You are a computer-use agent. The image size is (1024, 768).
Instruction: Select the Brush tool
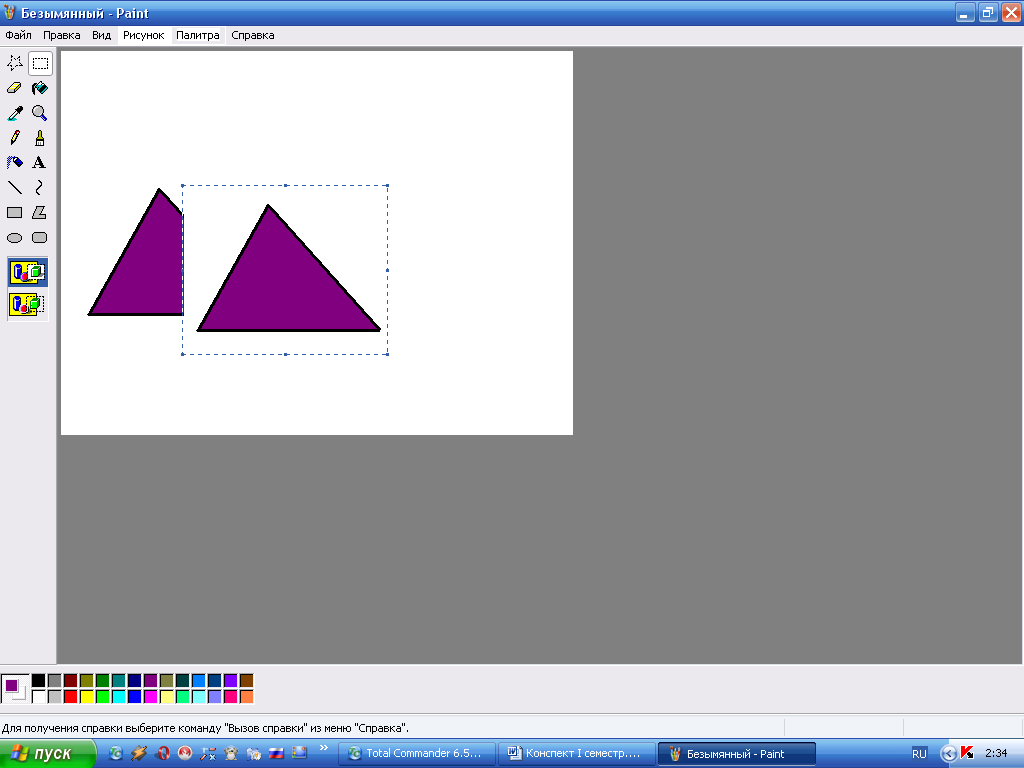coord(40,138)
